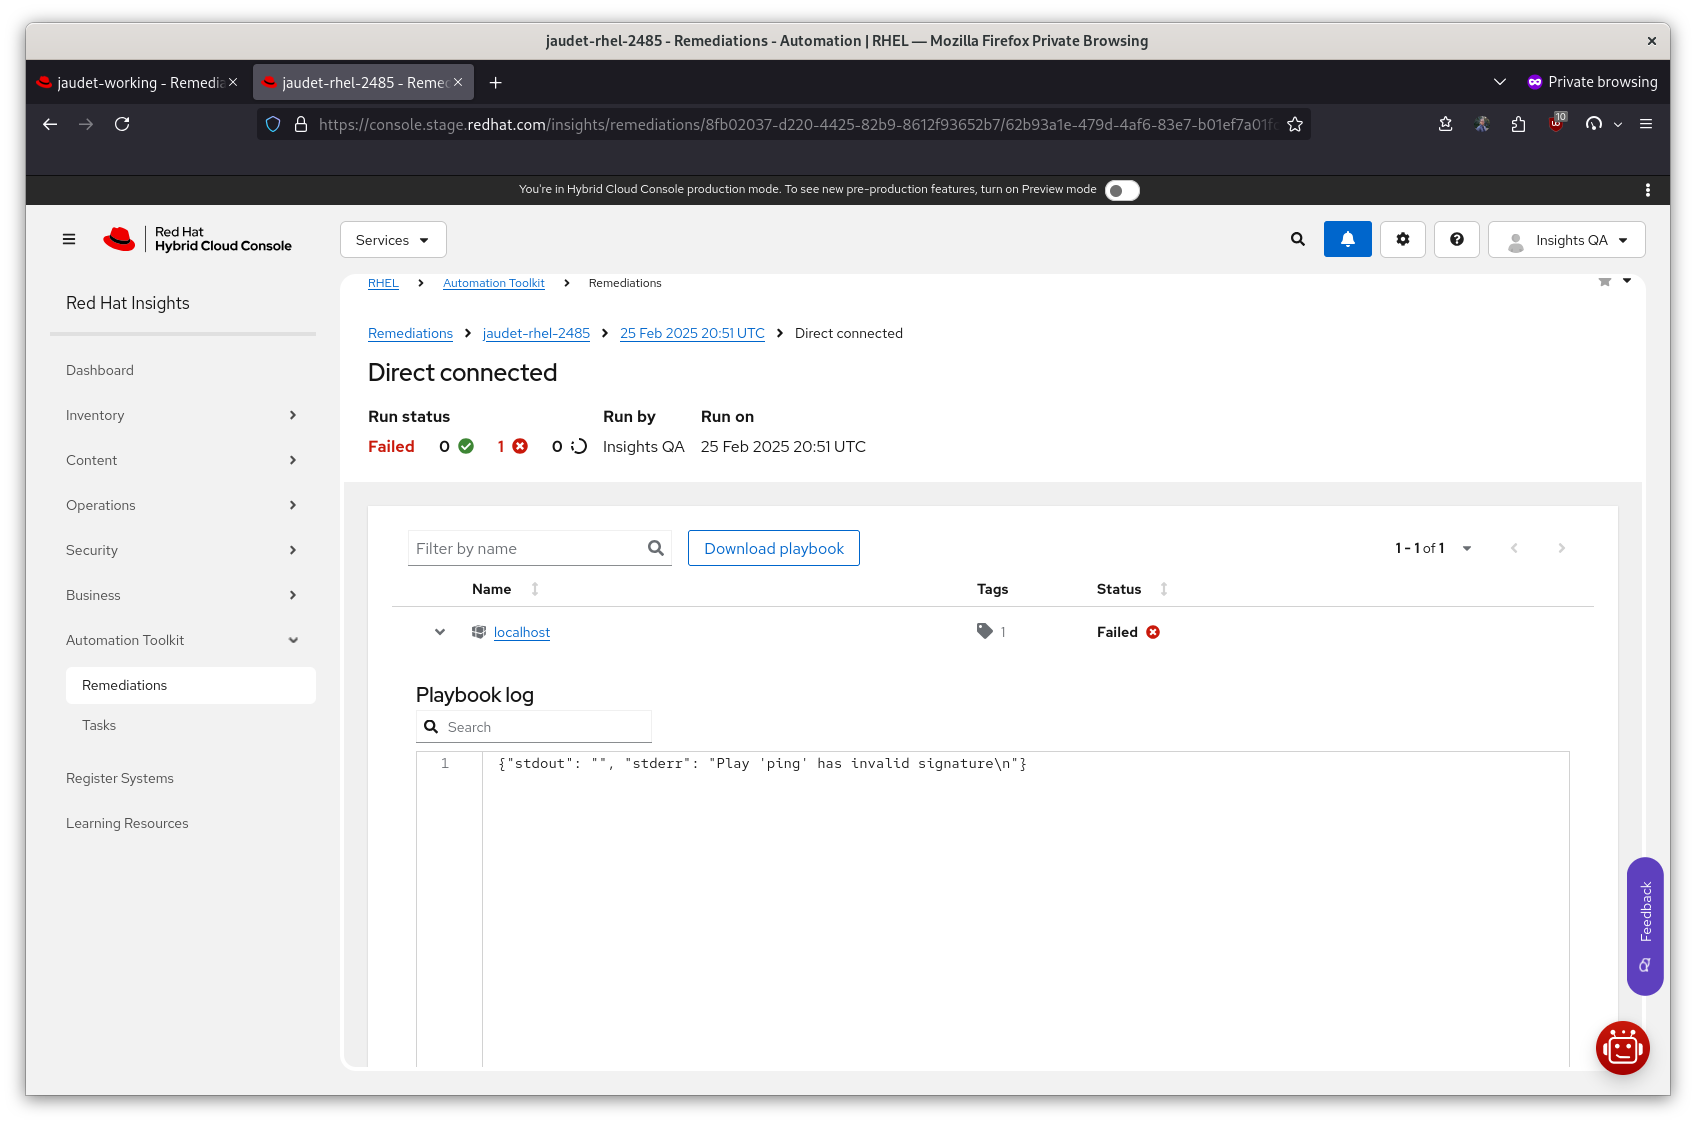Open the 25 Feb 2025 20:51 UTC breadcrumb
The height and width of the screenshot is (1124, 1696).
692,333
